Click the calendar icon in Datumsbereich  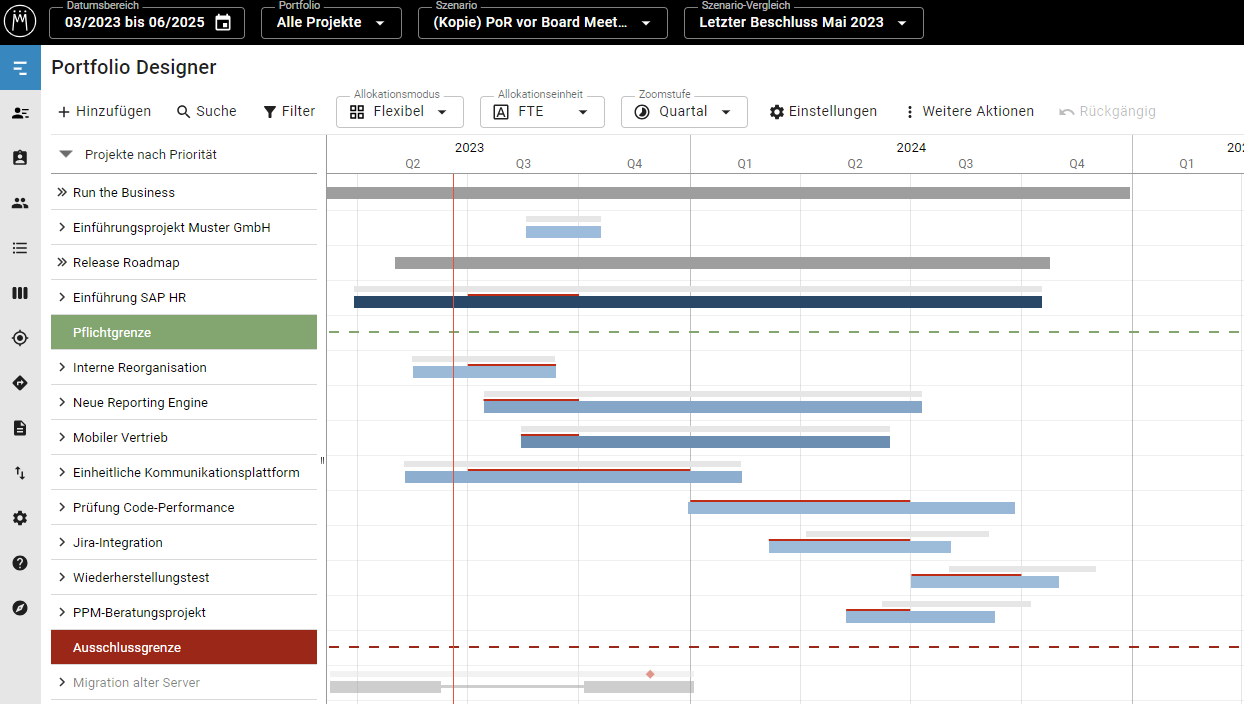[223, 22]
